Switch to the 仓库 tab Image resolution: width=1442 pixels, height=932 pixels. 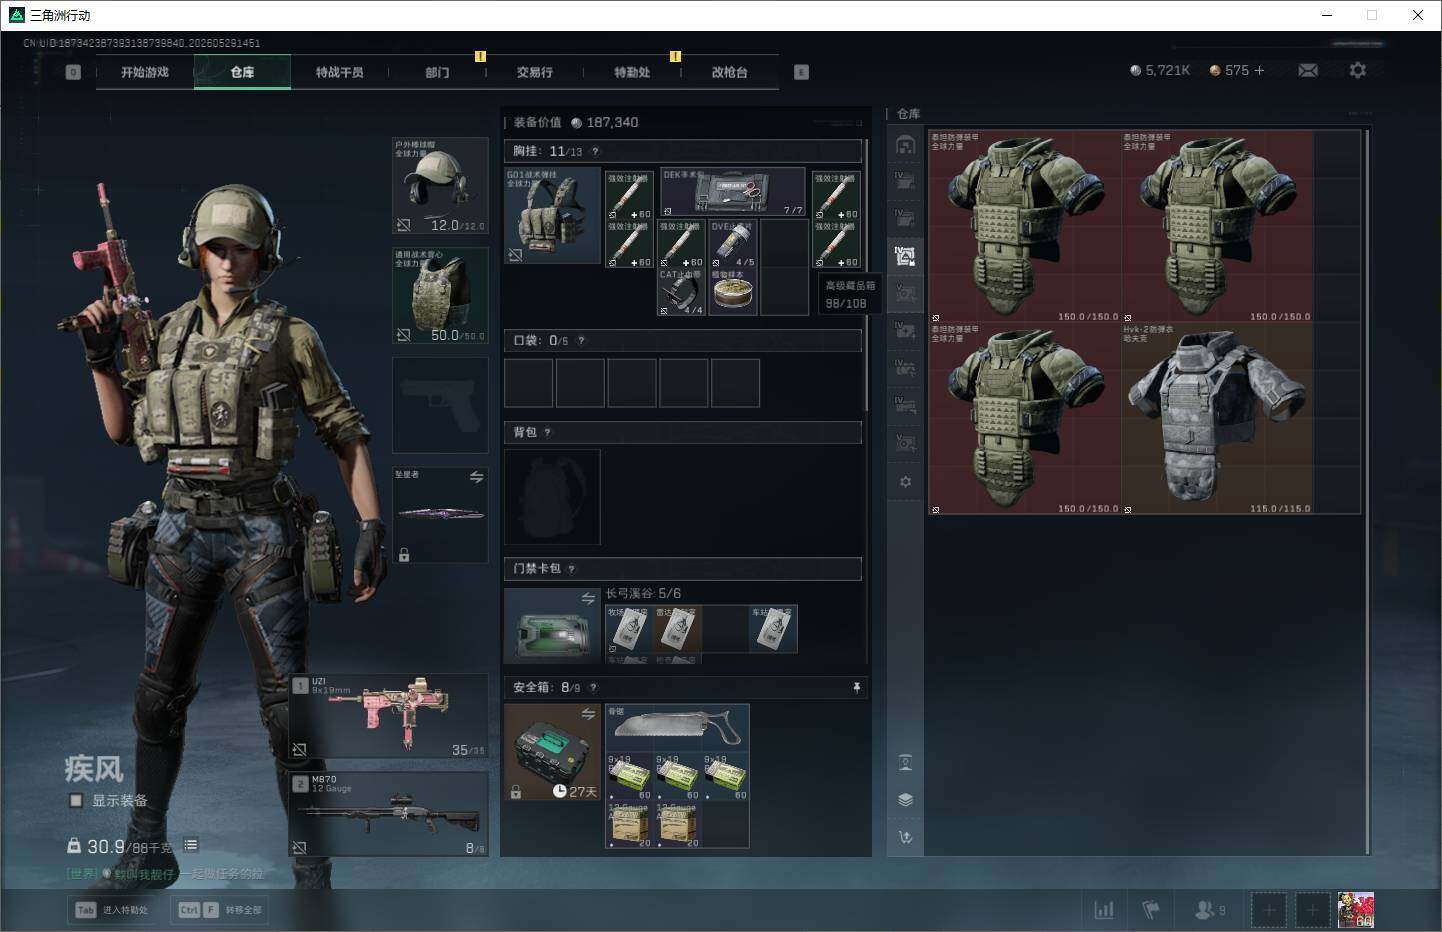[242, 72]
